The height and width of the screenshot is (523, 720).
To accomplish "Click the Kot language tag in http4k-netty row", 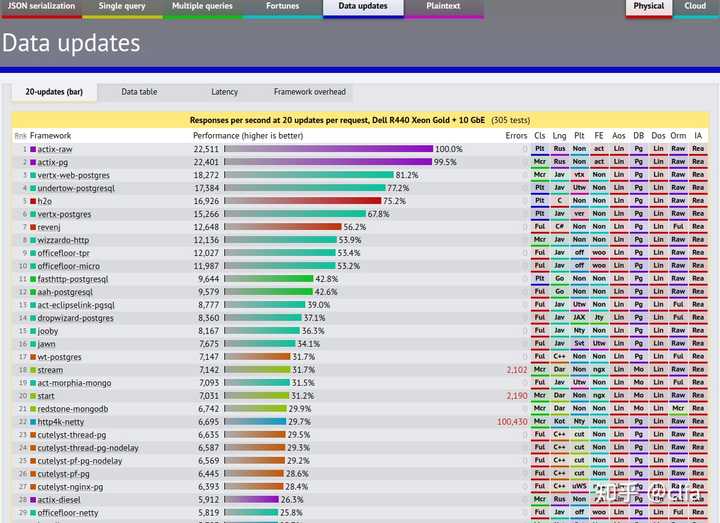I will [x=559, y=422].
